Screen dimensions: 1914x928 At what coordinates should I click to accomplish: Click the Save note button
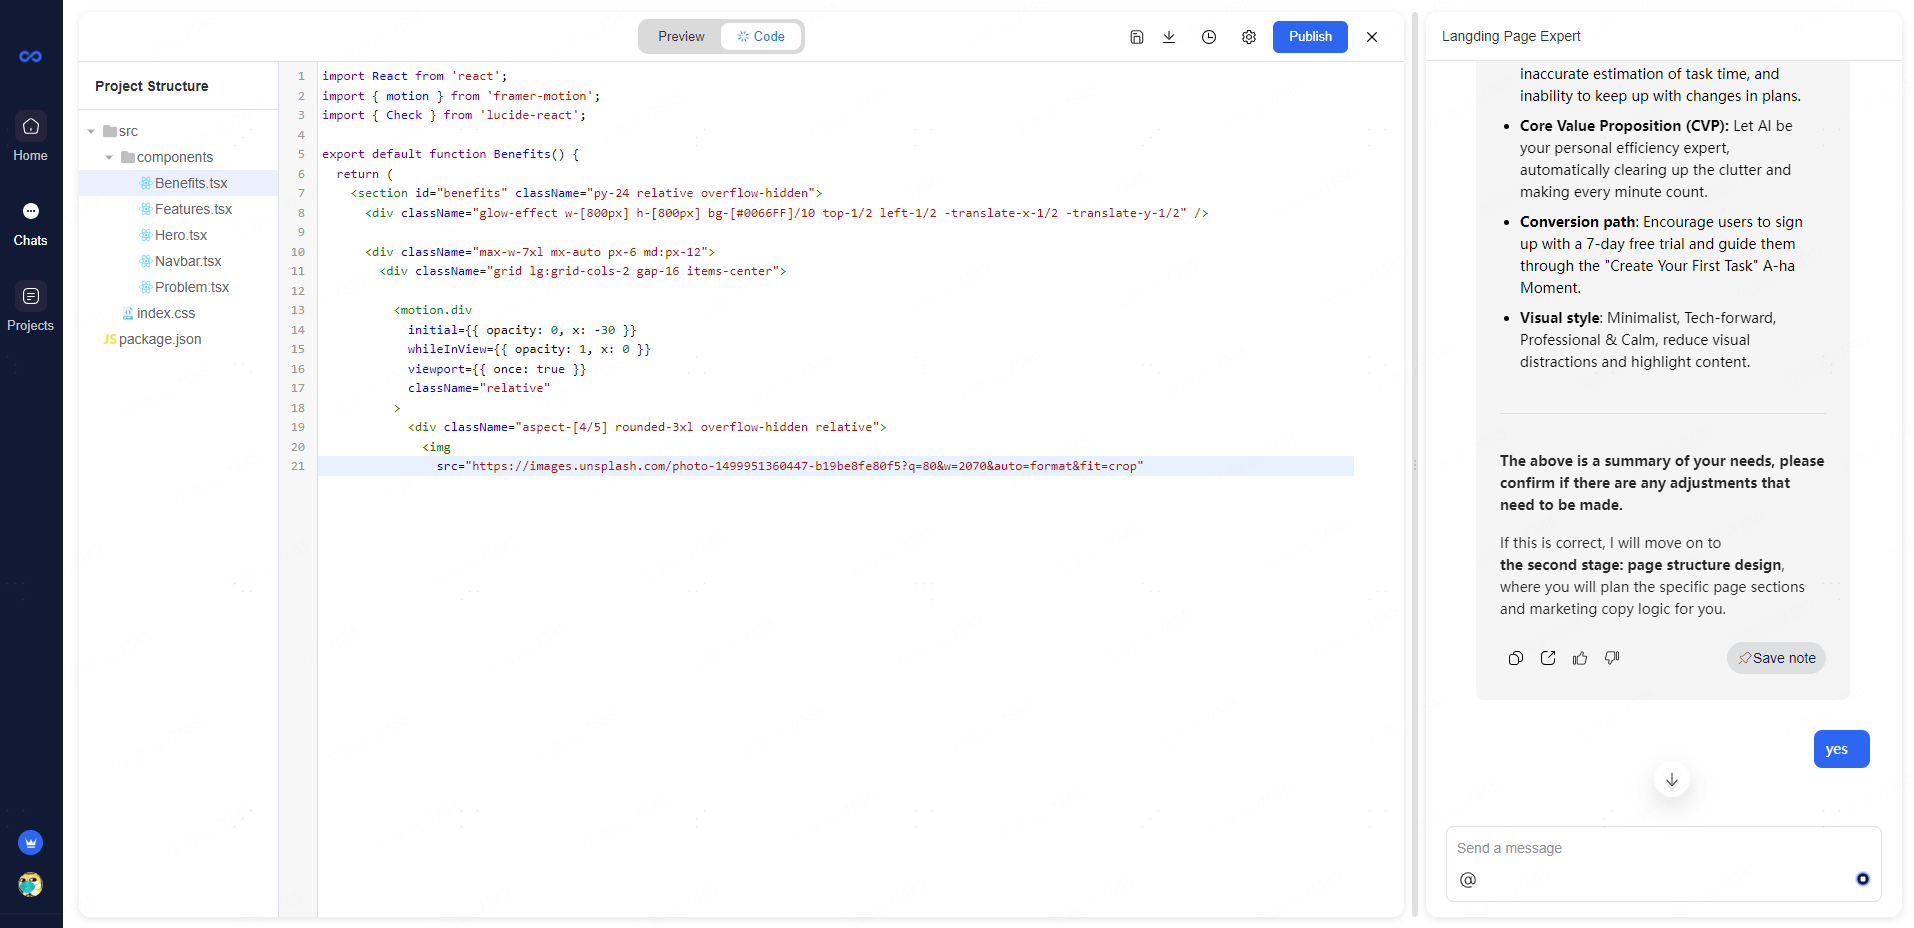[1776, 658]
